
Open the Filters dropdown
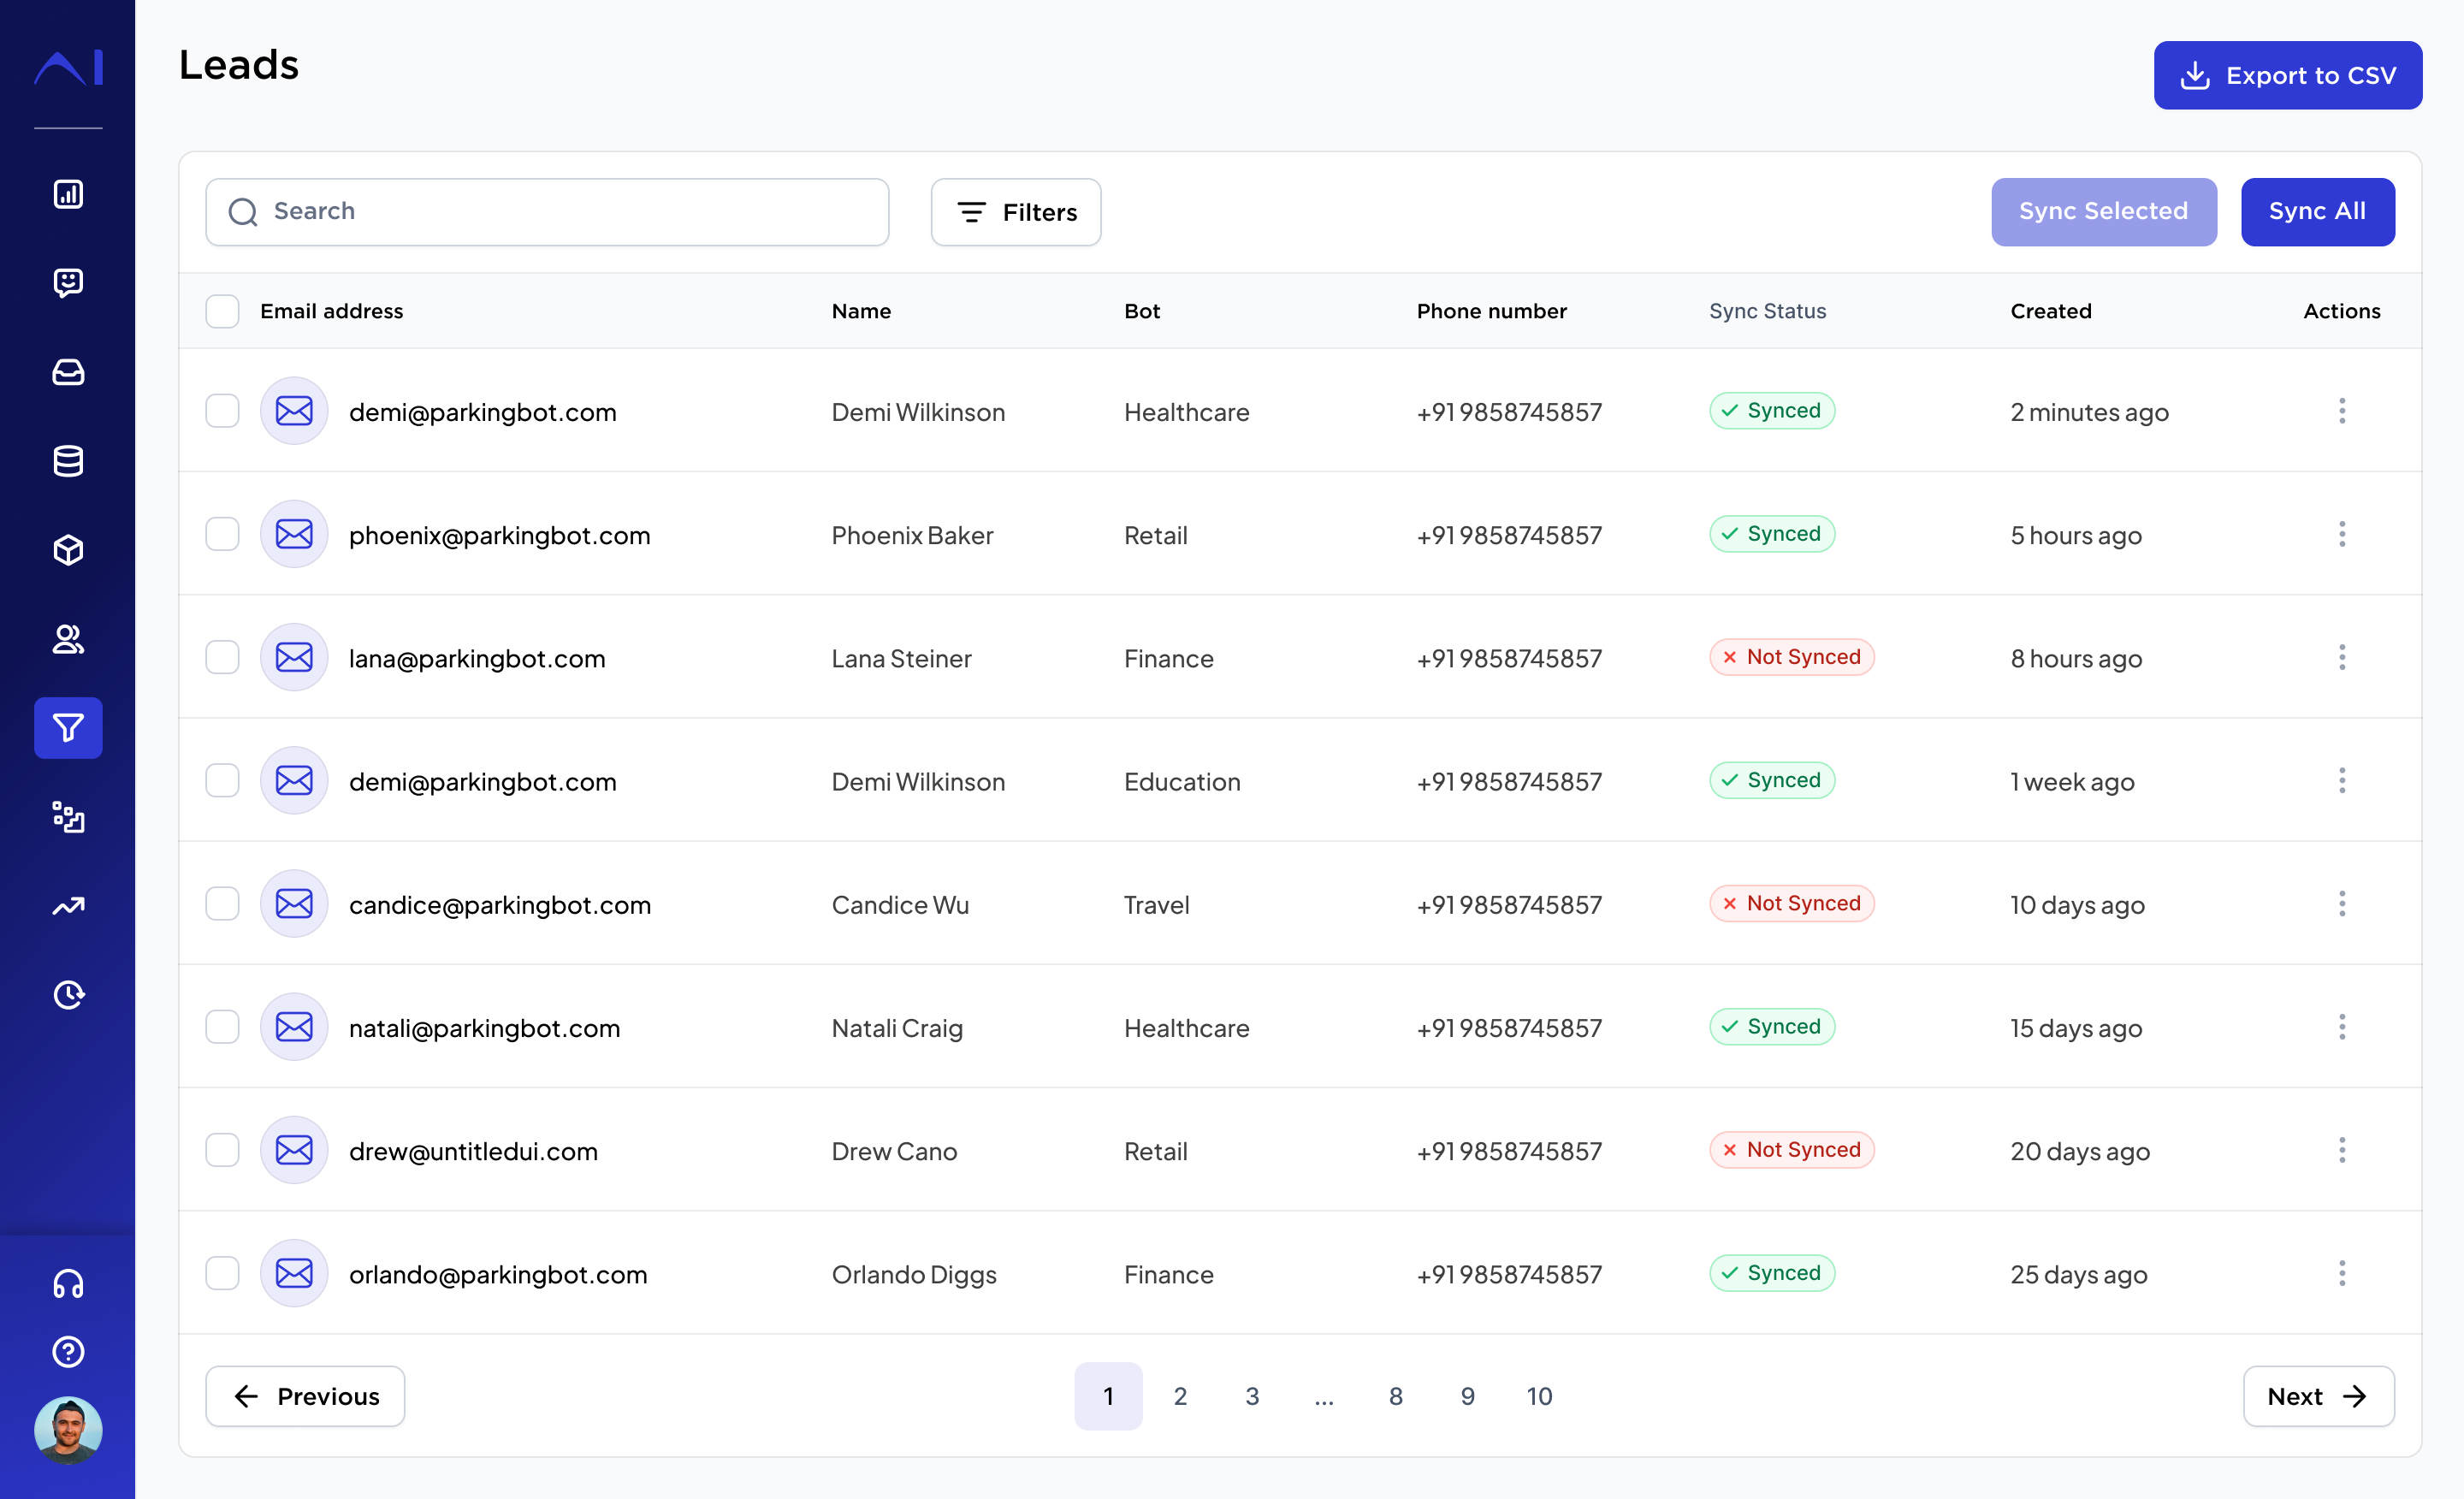[x=1016, y=212]
